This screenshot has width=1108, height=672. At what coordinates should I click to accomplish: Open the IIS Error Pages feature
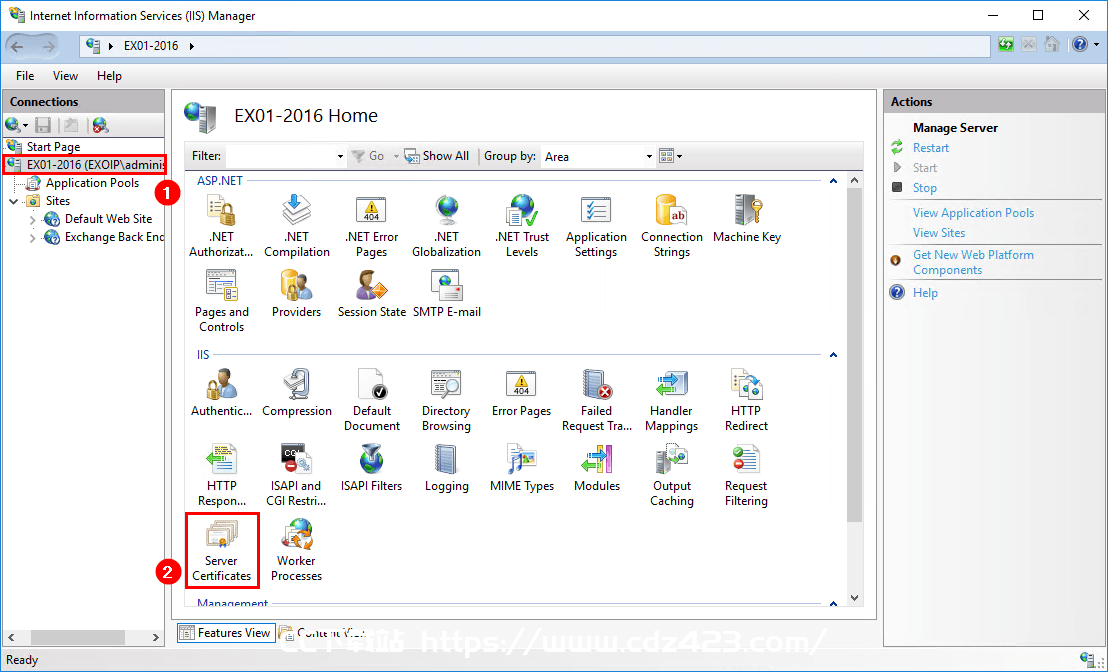[521, 393]
